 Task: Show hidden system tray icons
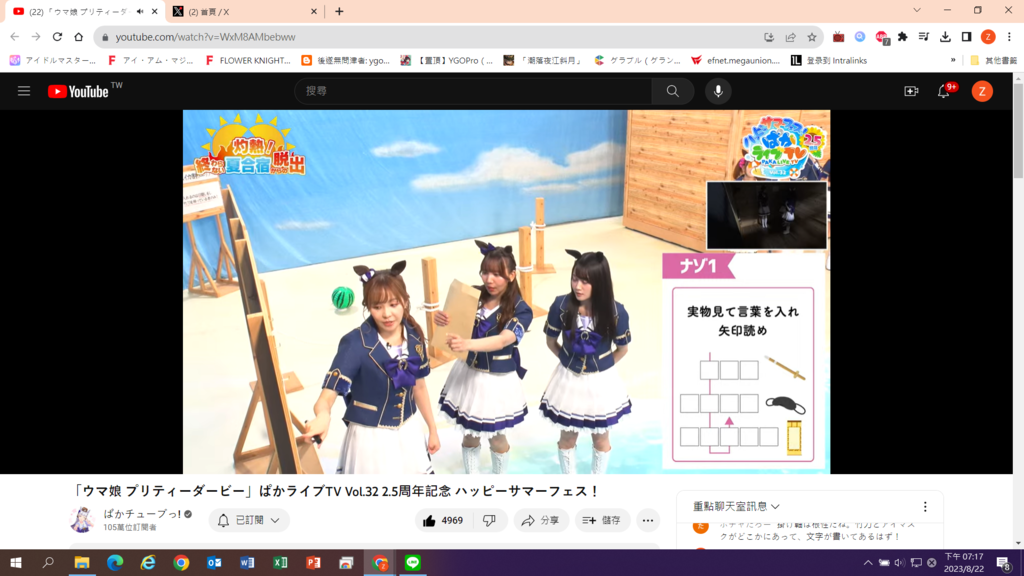pyautogui.click(x=868, y=562)
